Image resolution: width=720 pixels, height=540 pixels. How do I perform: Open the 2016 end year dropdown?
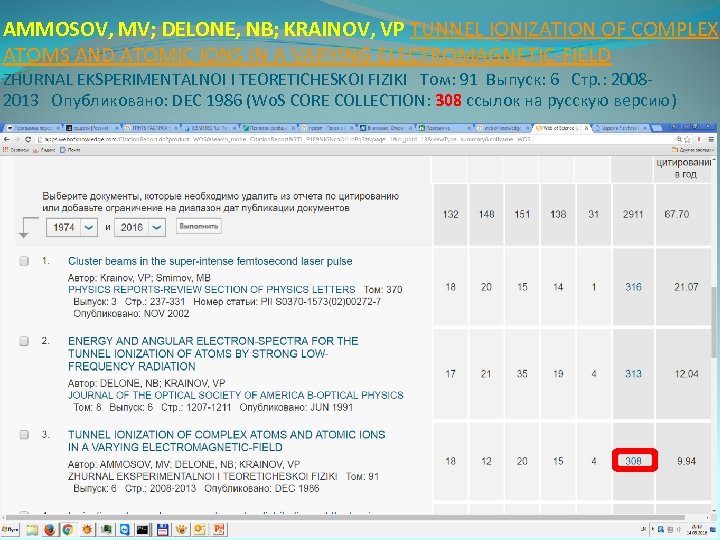tap(140, 227)
